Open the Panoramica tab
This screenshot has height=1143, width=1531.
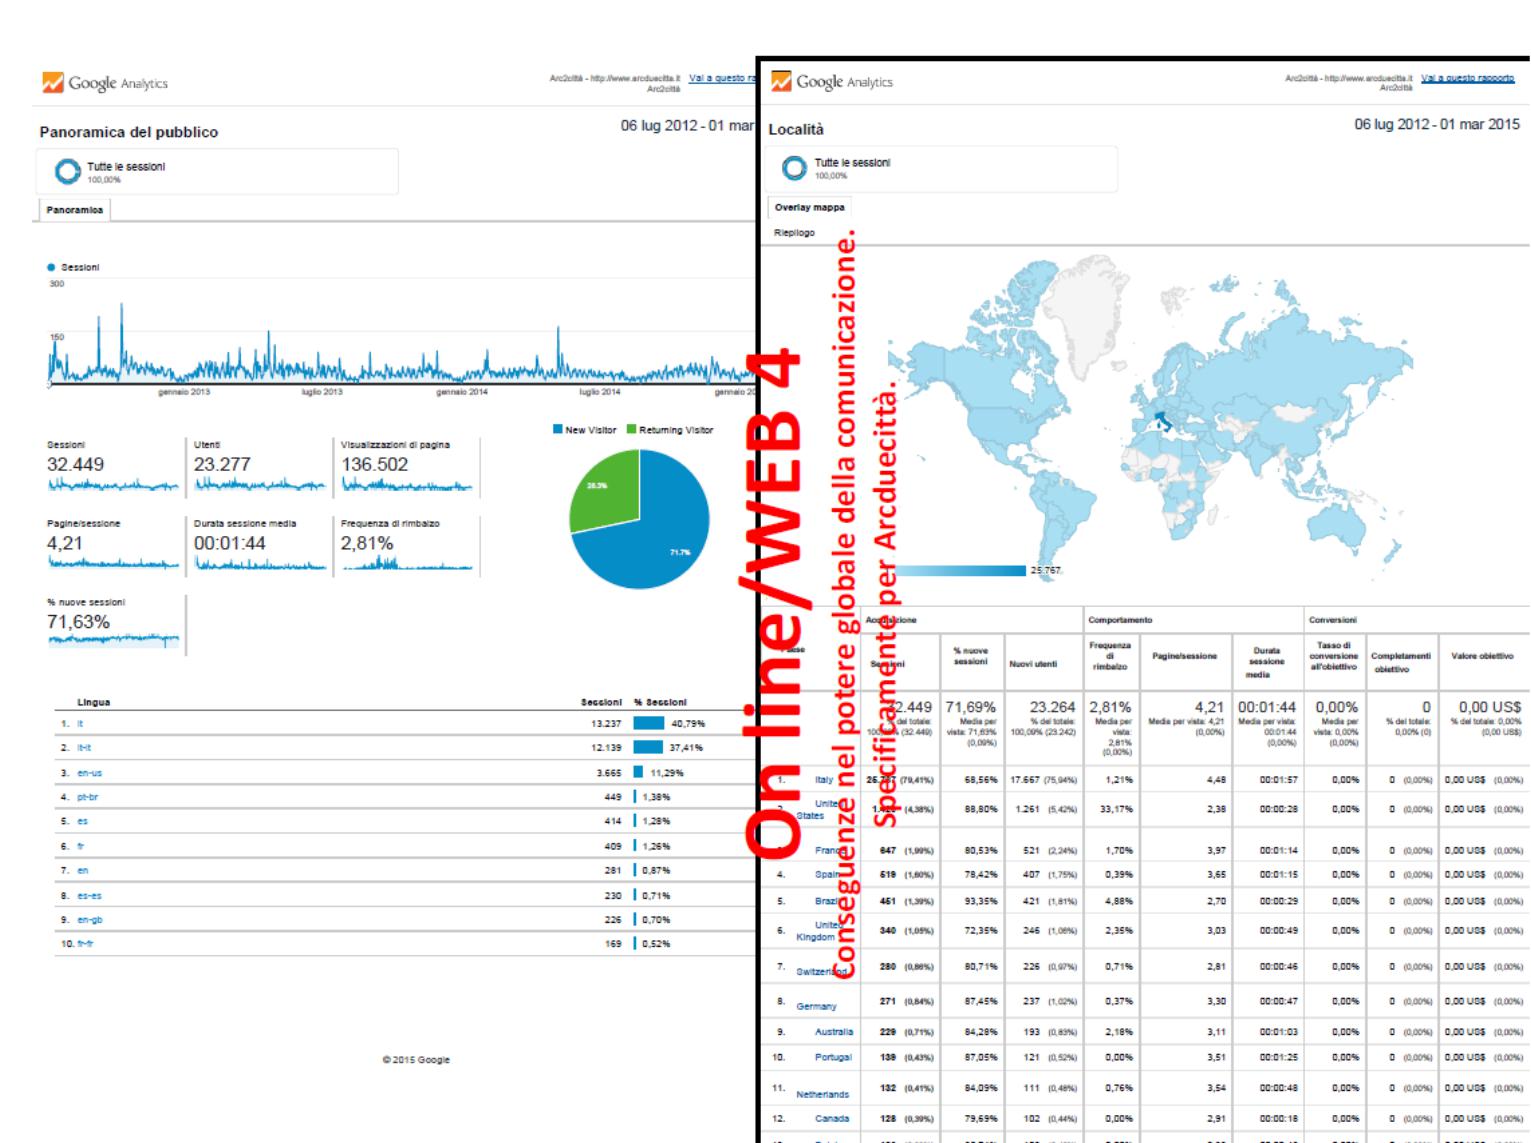pyautogui.click(x=73, y=210)
